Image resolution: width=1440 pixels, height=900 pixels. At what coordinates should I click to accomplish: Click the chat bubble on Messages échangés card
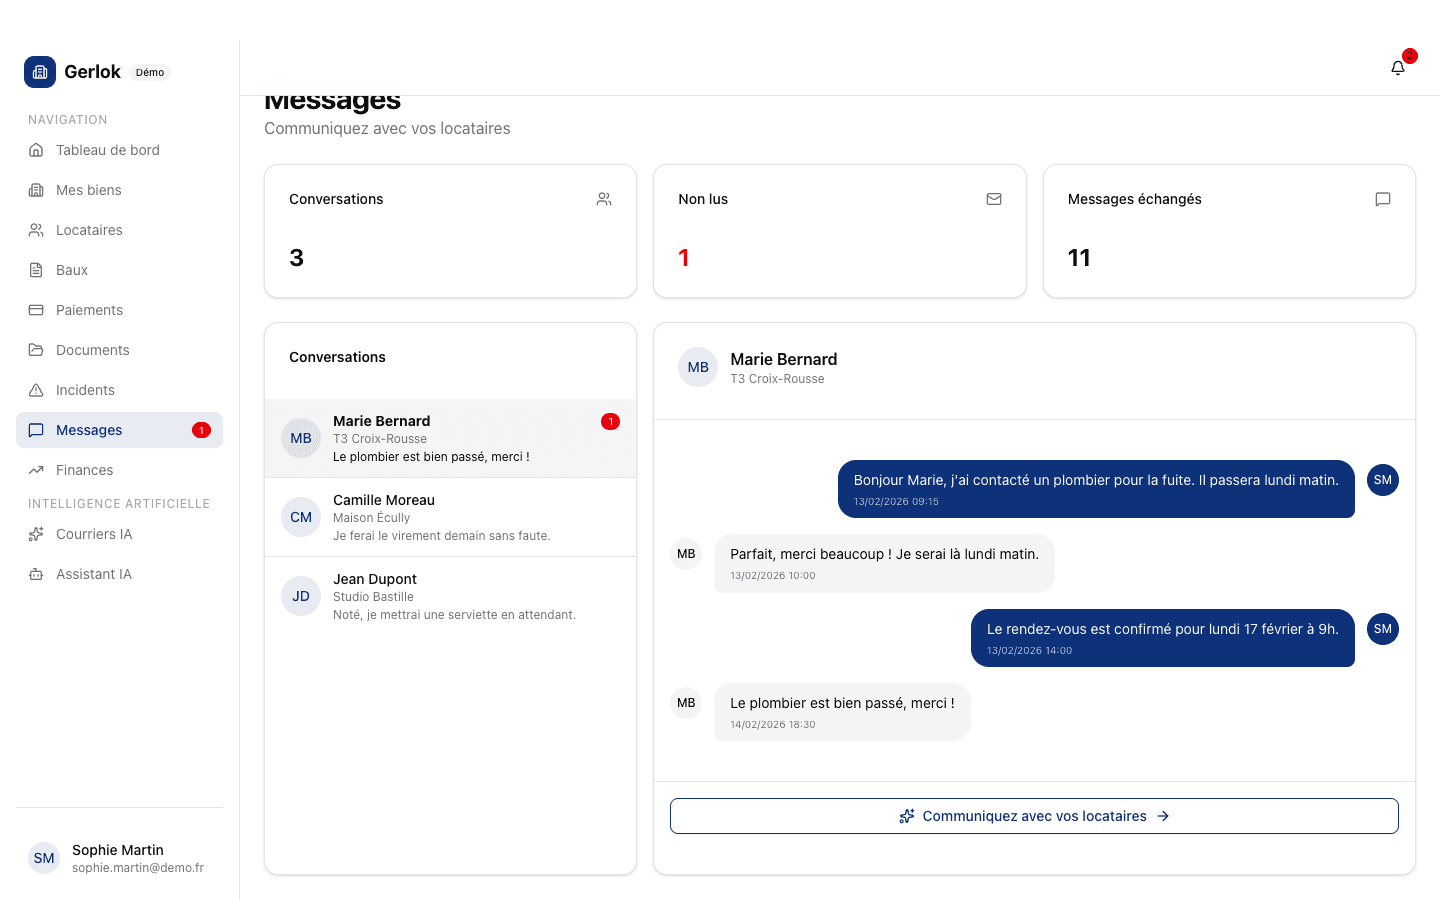click(1383, 199)
